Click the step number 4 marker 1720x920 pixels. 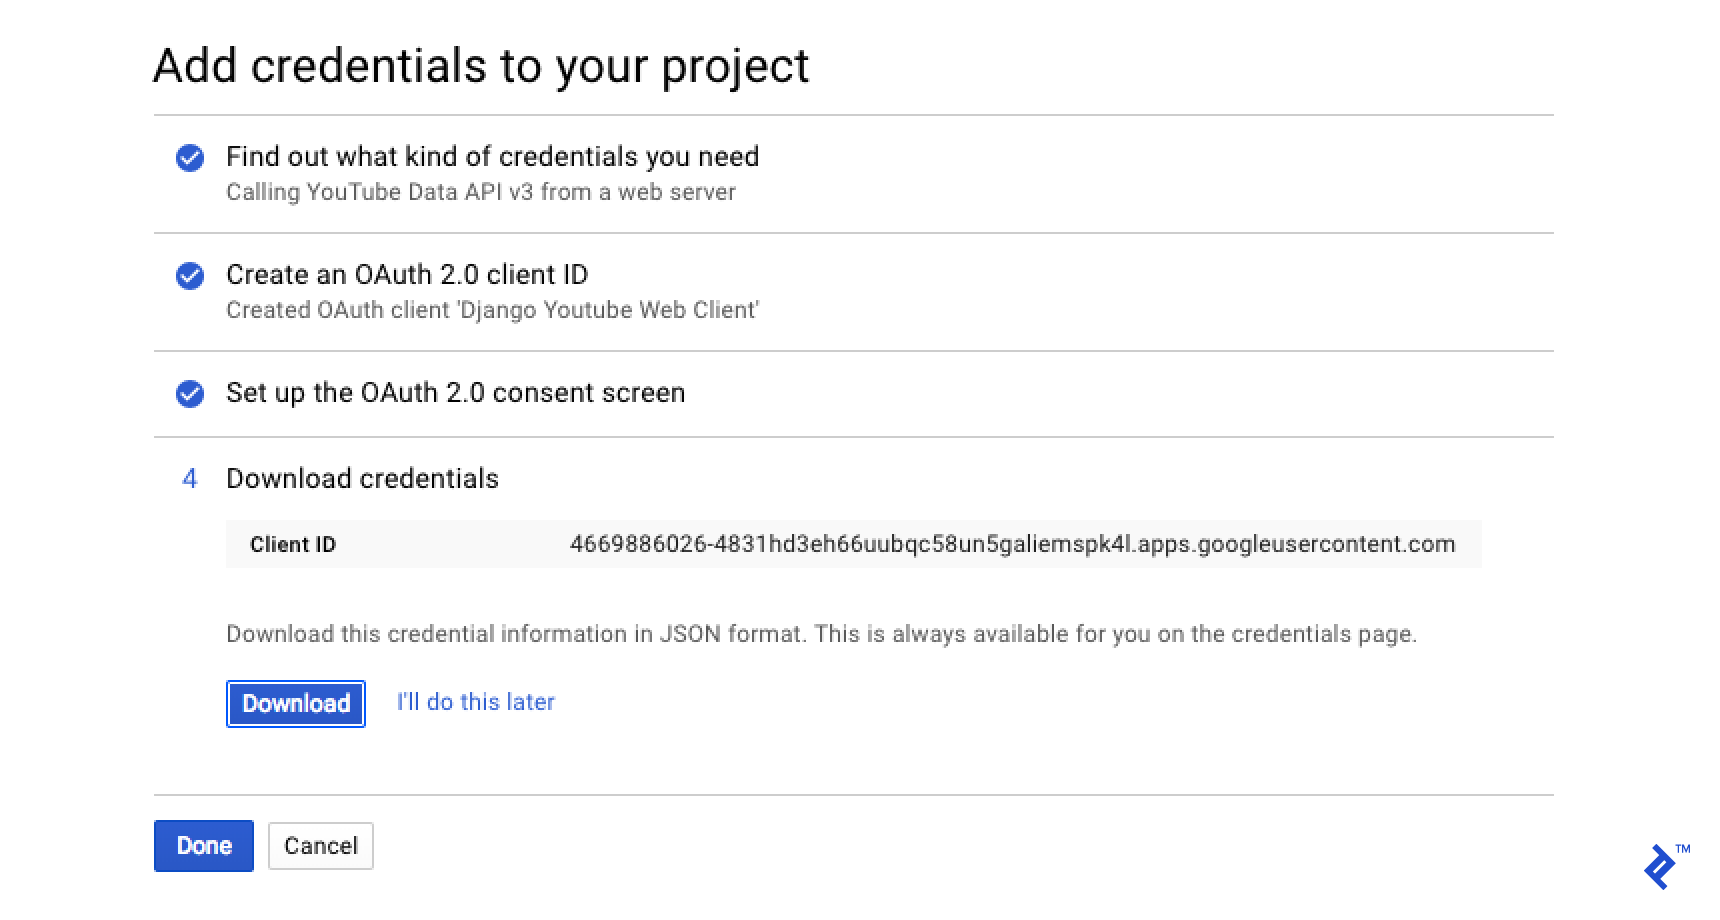(190, 480)
